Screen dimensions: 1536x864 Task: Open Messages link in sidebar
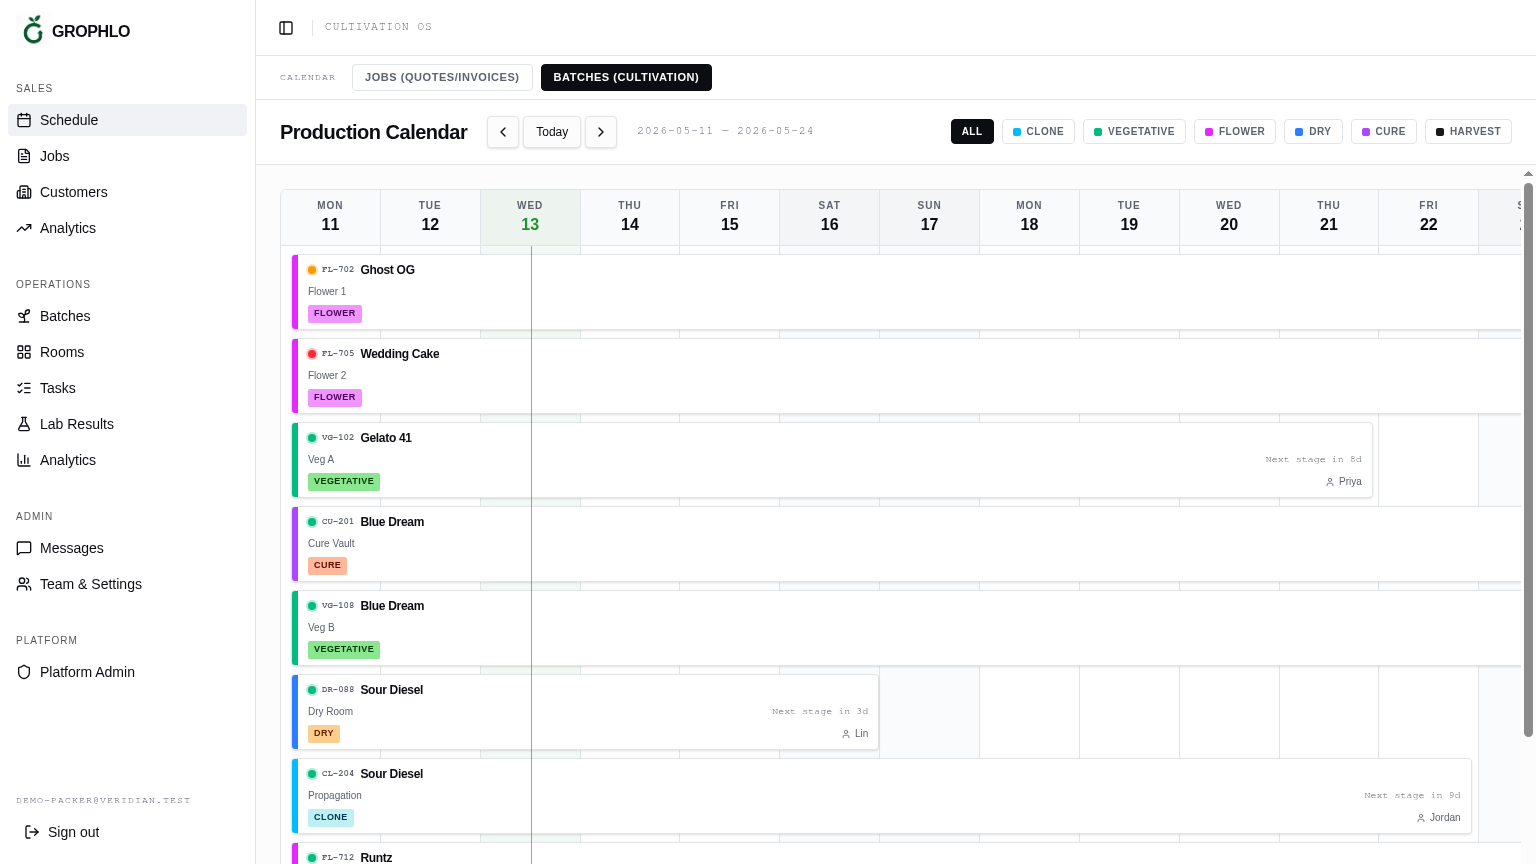(x=127, y=548)
